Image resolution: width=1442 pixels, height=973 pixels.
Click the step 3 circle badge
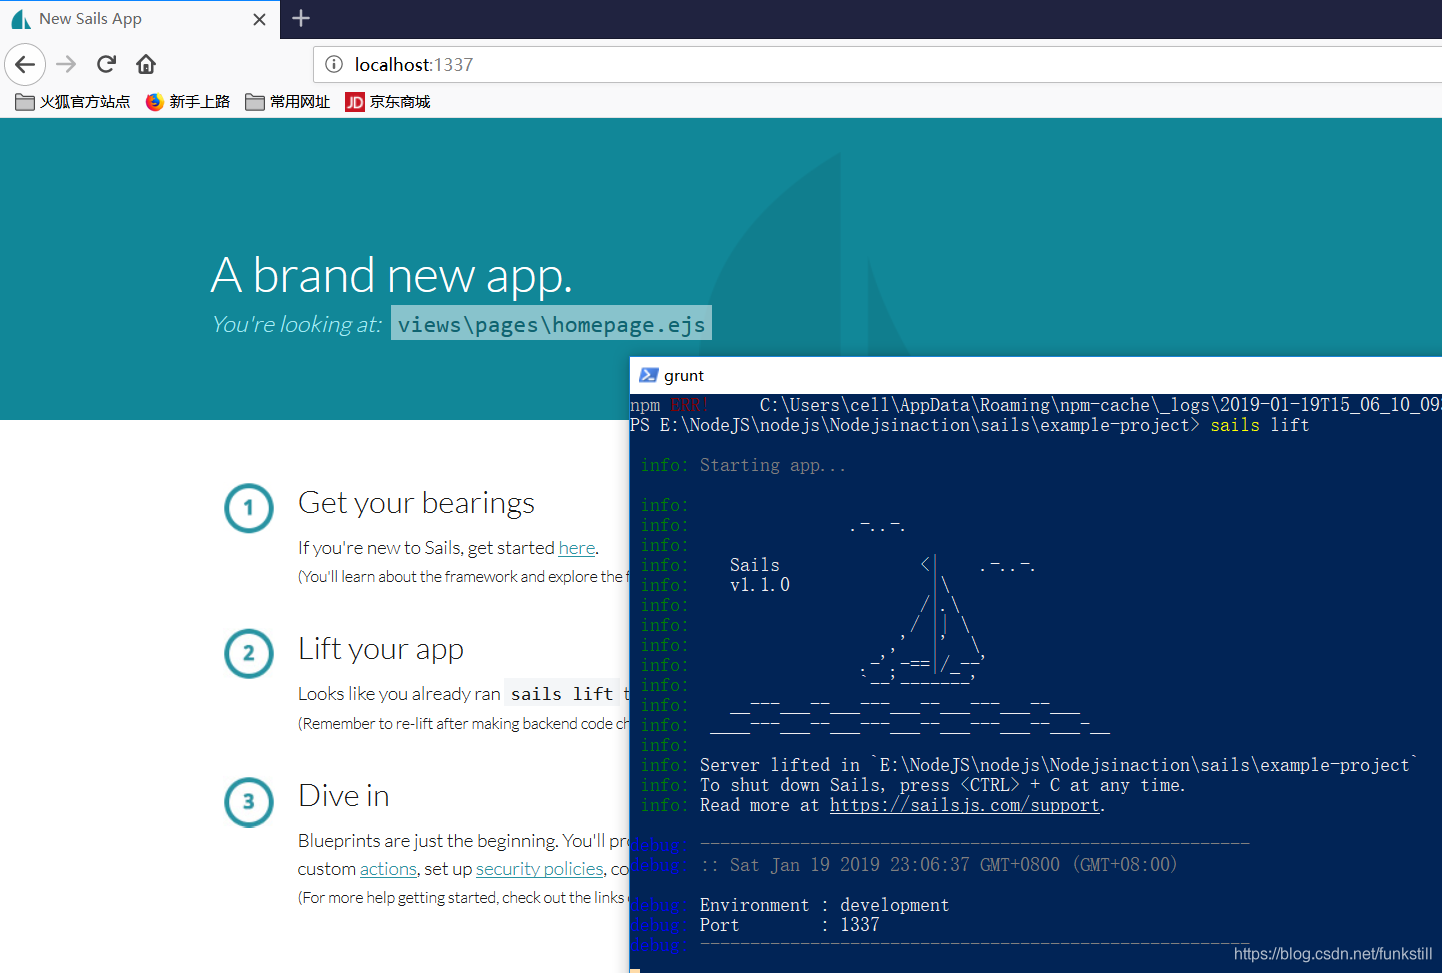coord(249,802)
